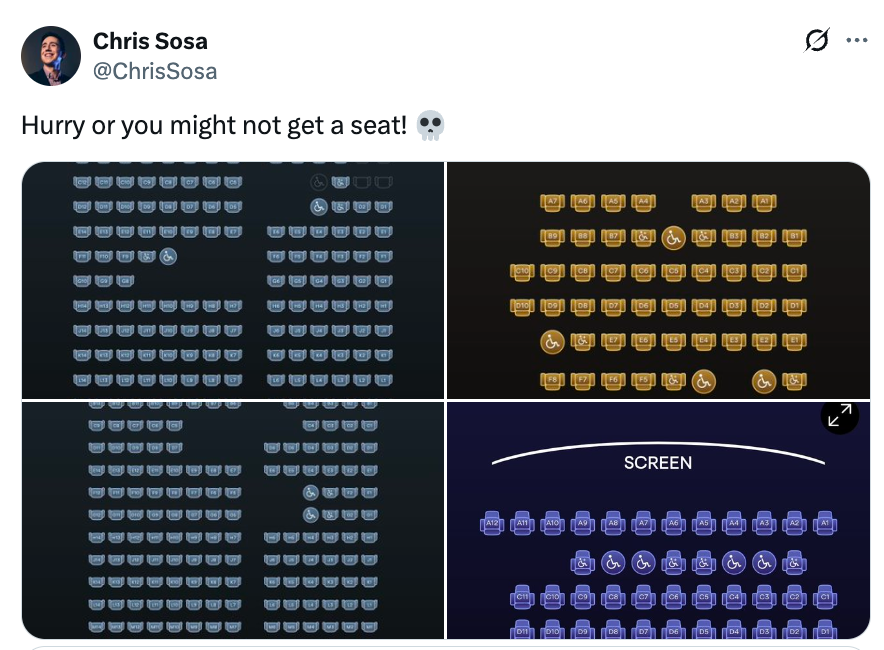The image size is (884, 650).
Task: Select the round gold wheelchair icon left of E7
Action: pos(551,342)
